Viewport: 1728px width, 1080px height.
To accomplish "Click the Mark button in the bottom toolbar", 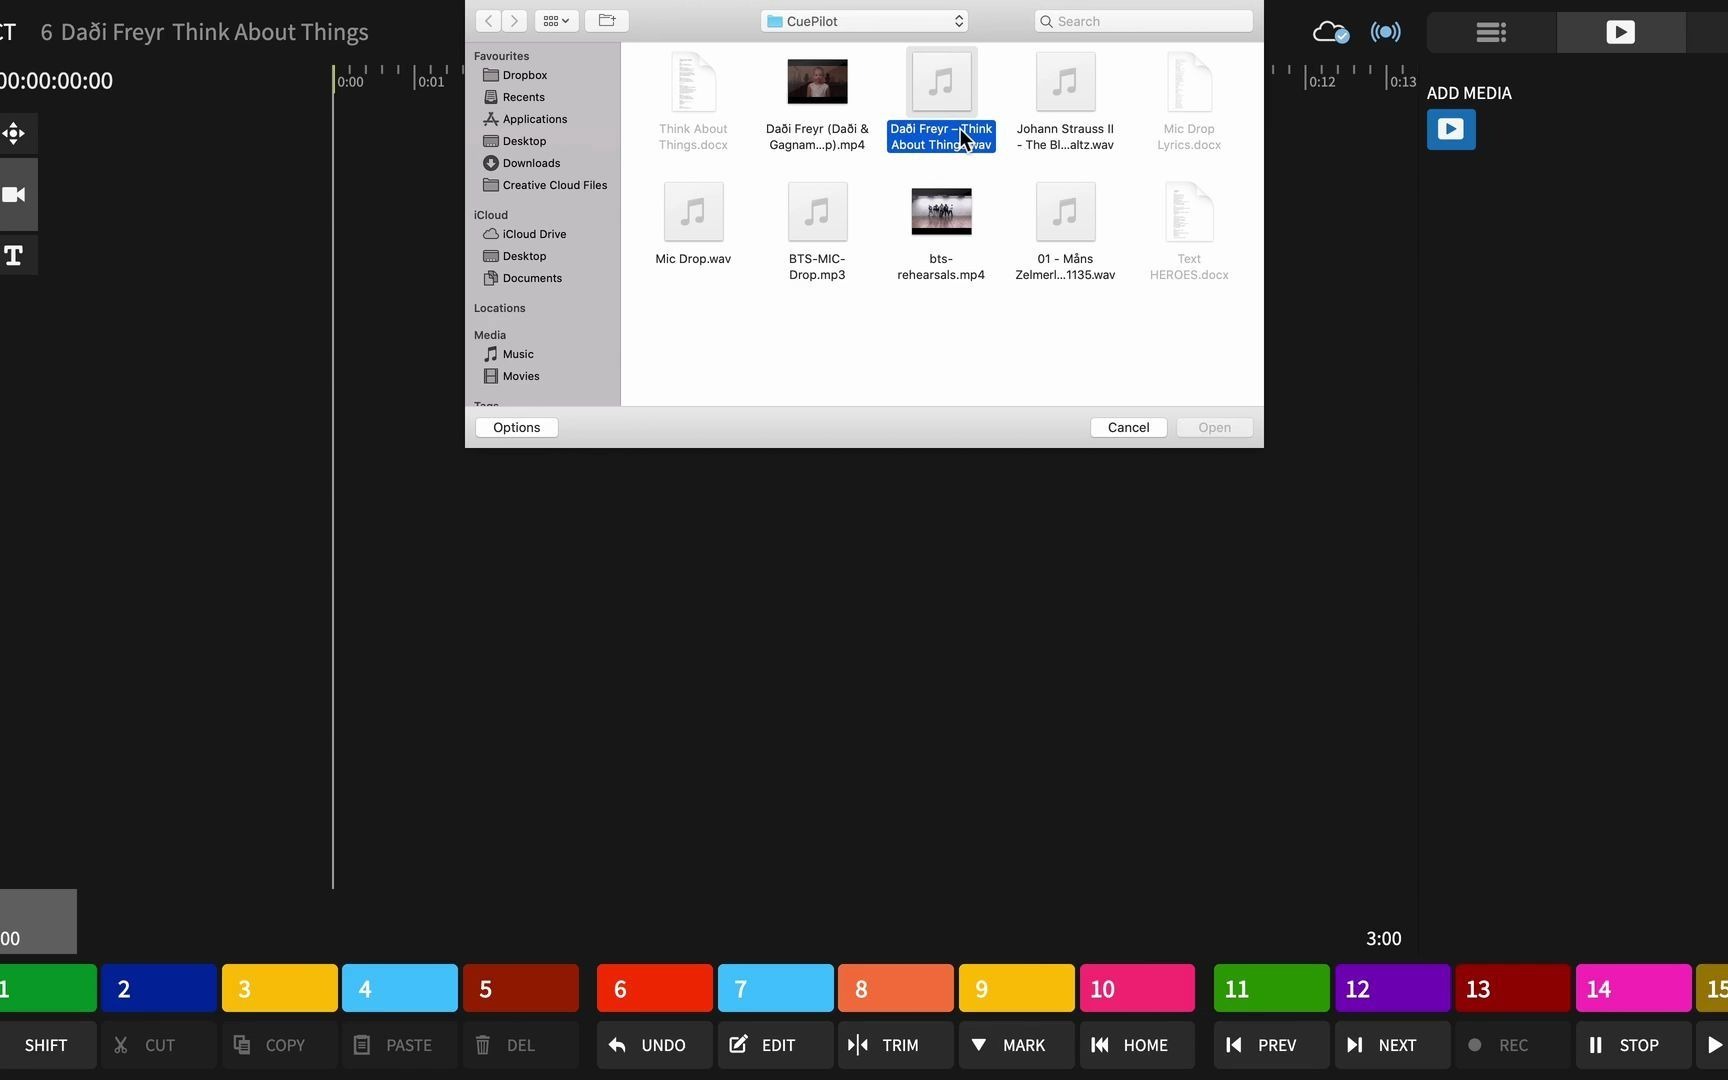I will click(1014, 1045).
